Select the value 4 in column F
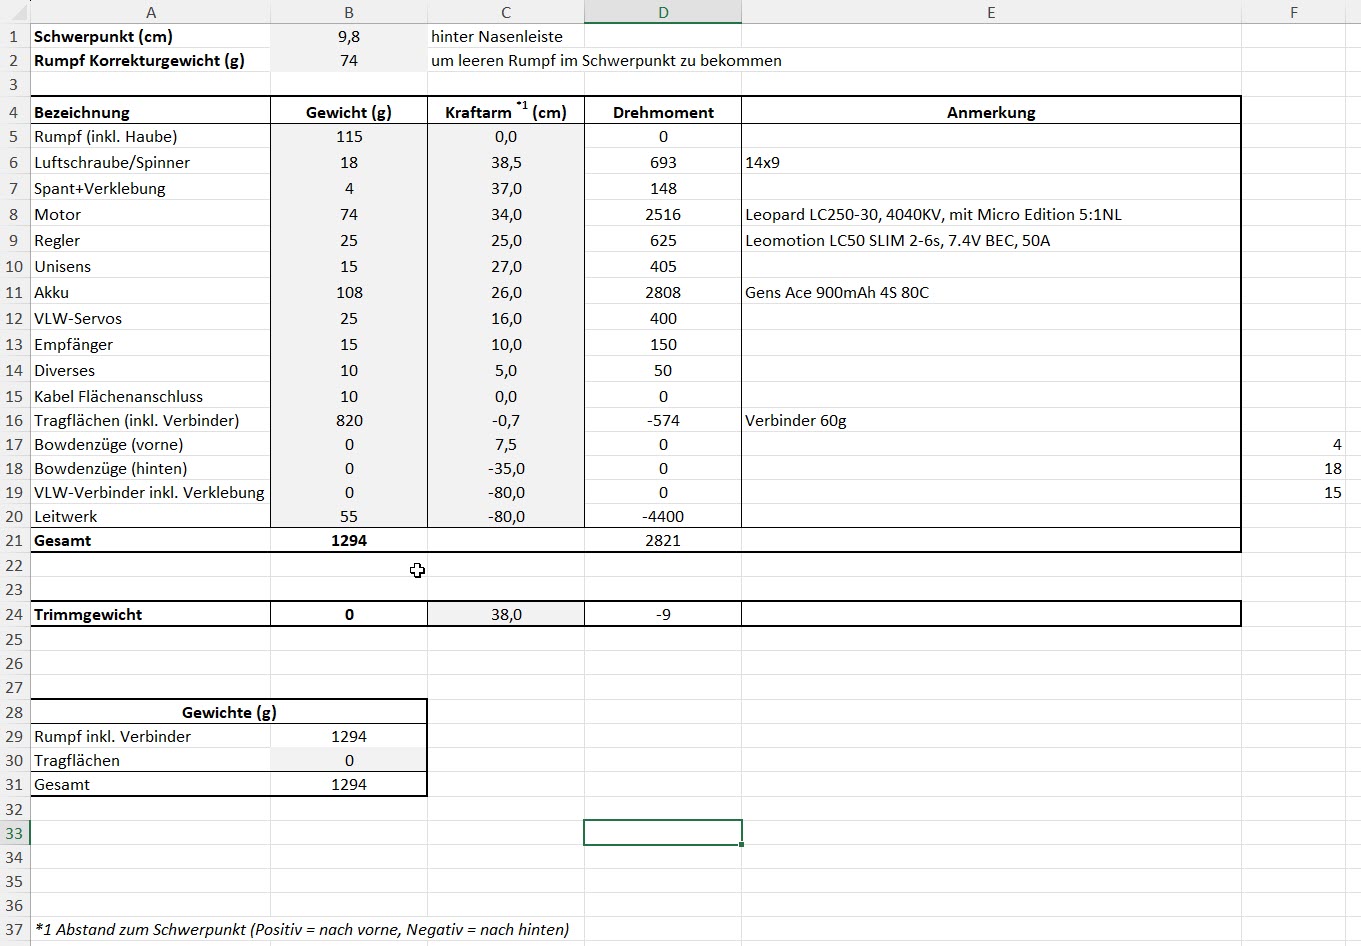Screen dimensions: 1361x946 point(1294,444)
